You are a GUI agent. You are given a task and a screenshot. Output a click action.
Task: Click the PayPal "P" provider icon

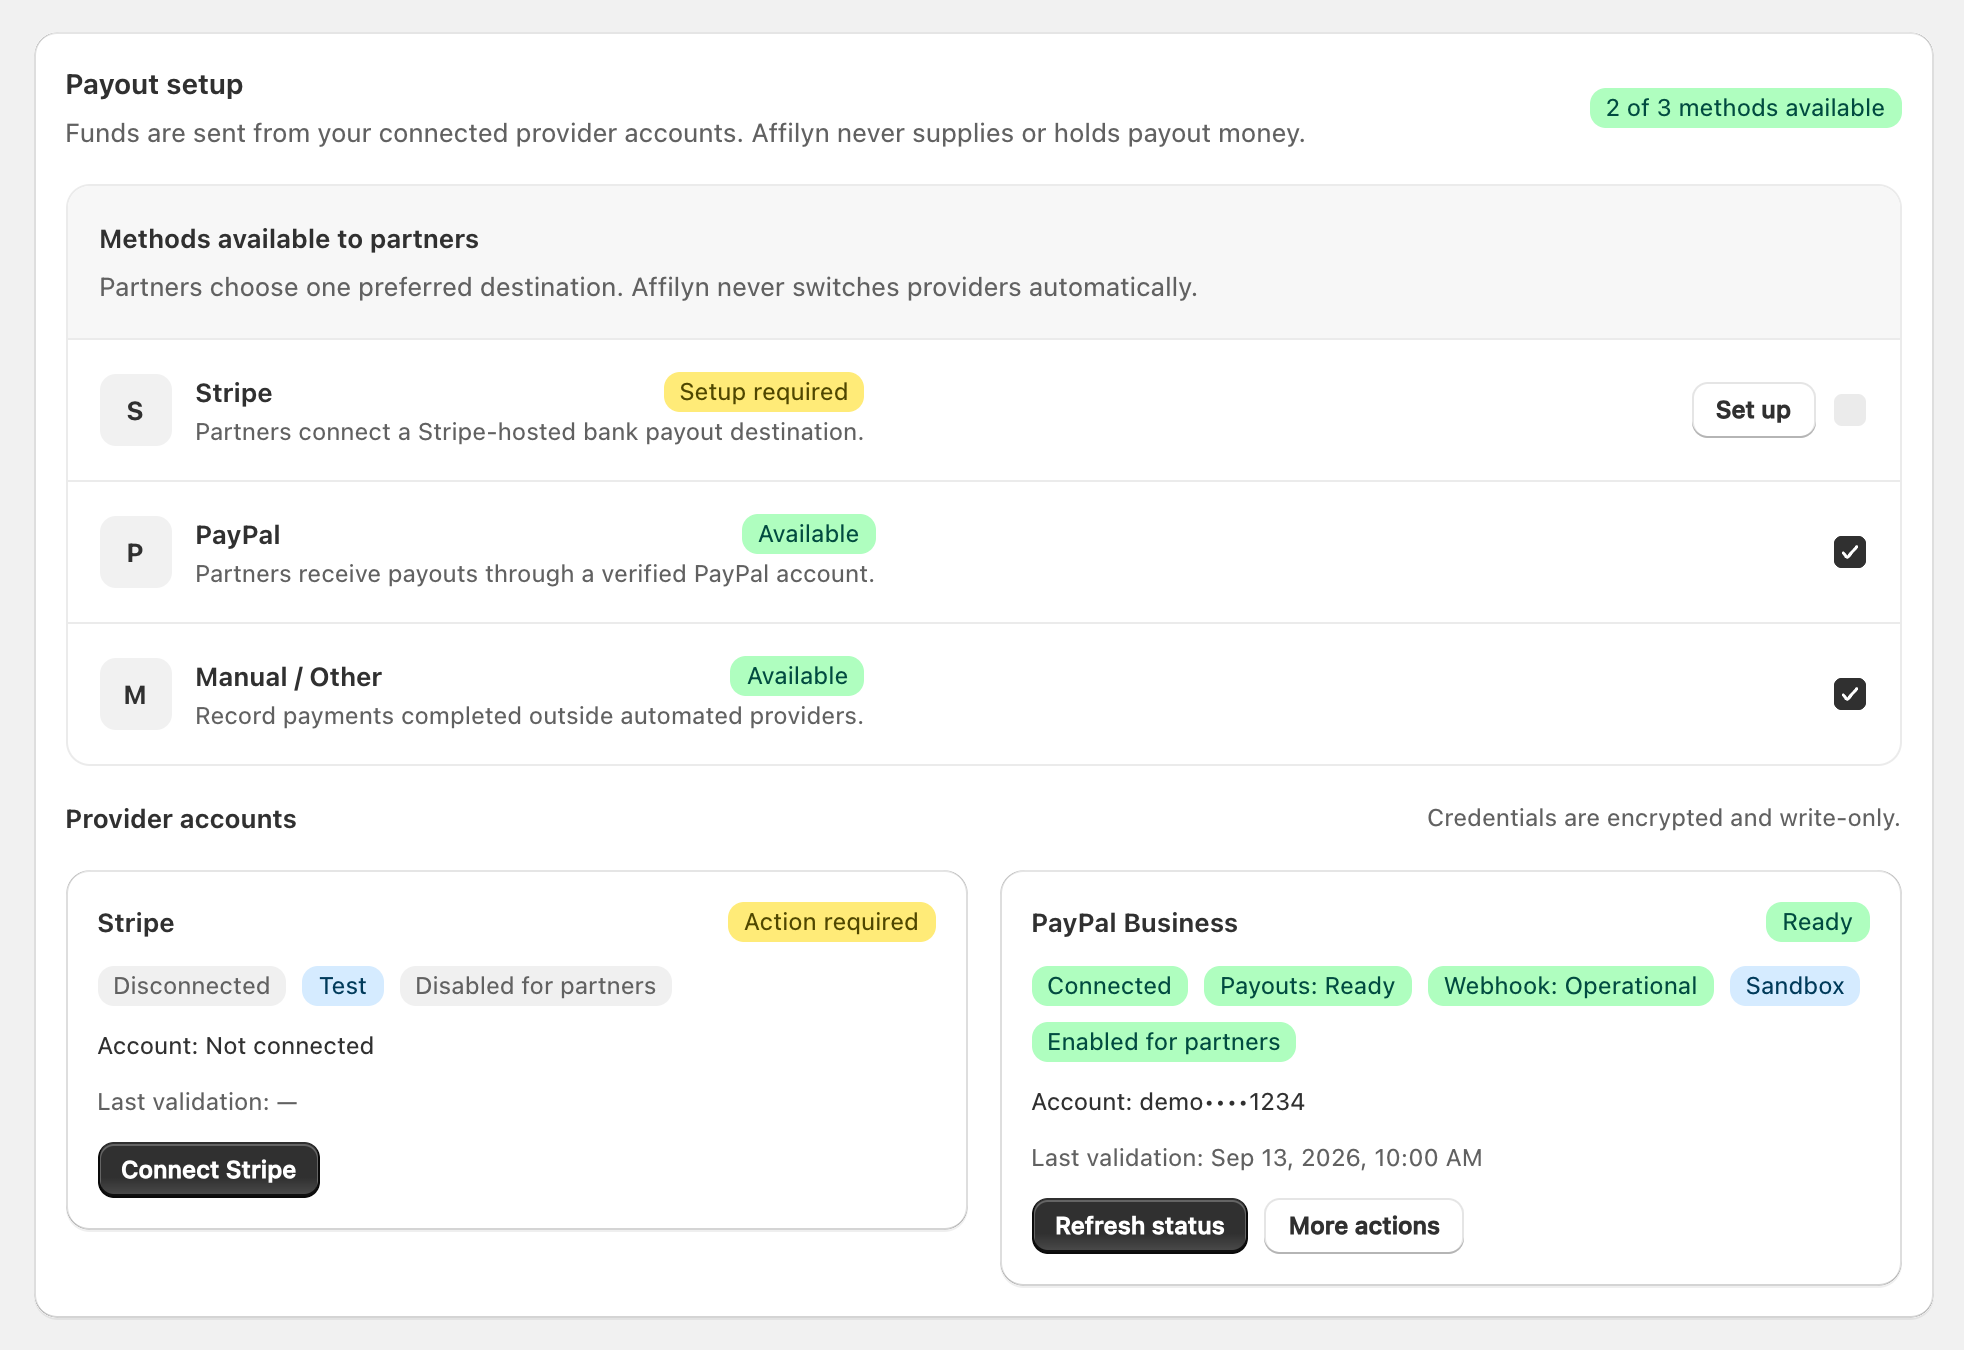pos(135,552)
